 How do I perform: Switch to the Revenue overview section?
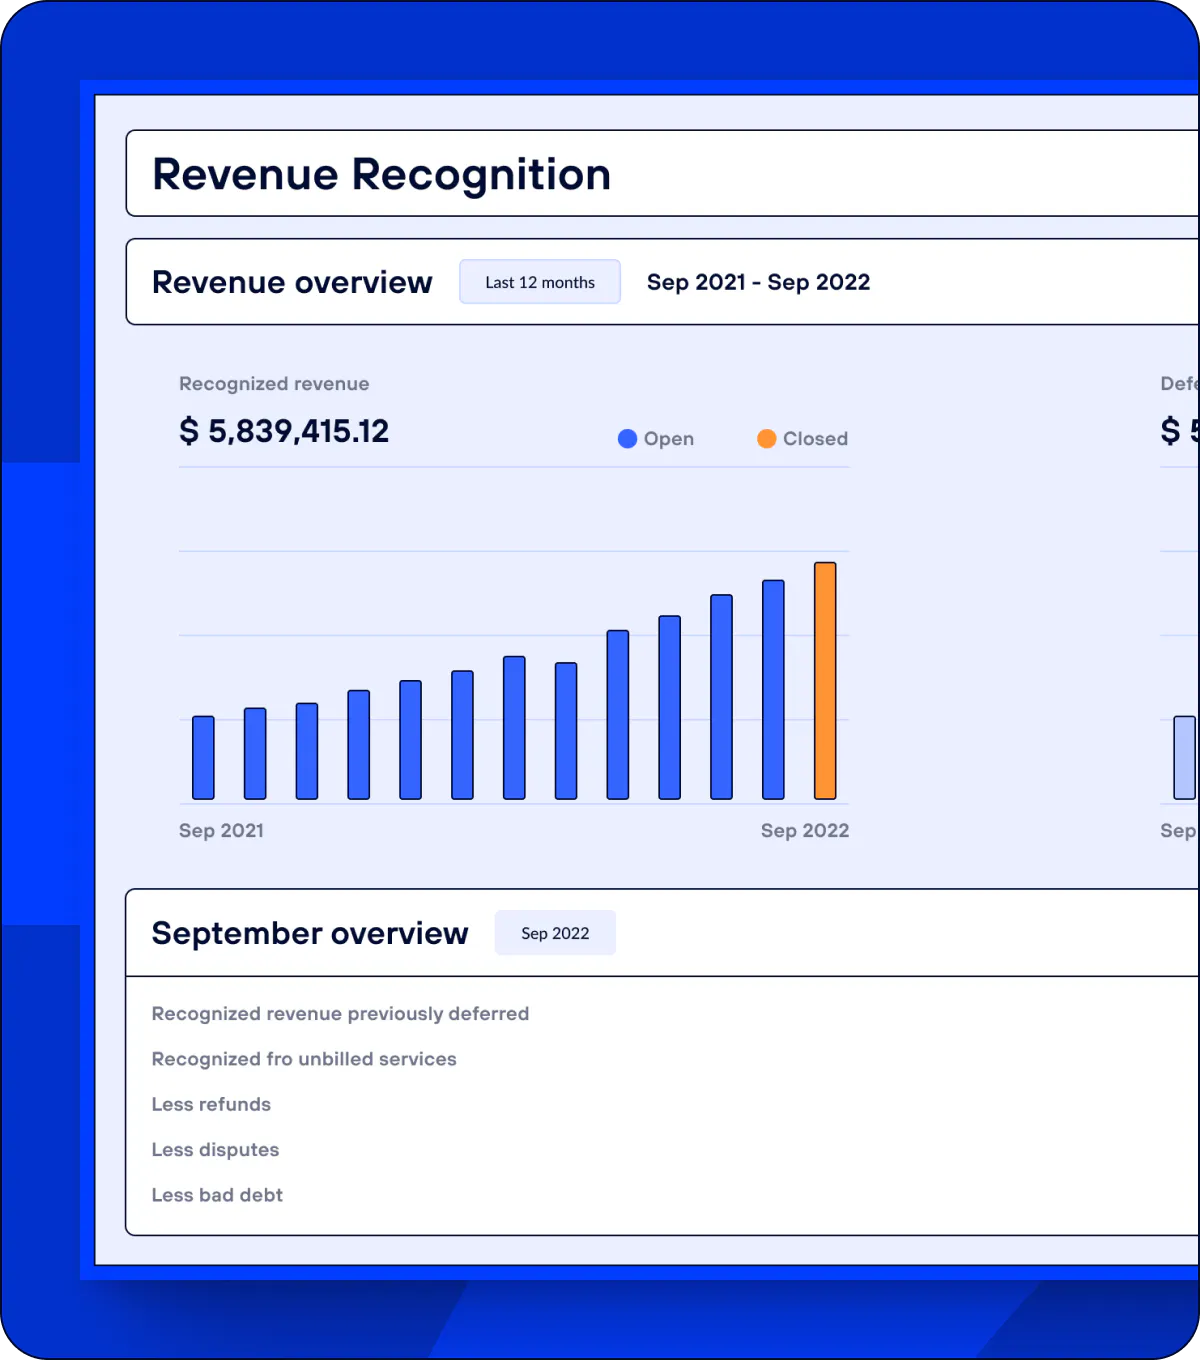click(291, 282)
